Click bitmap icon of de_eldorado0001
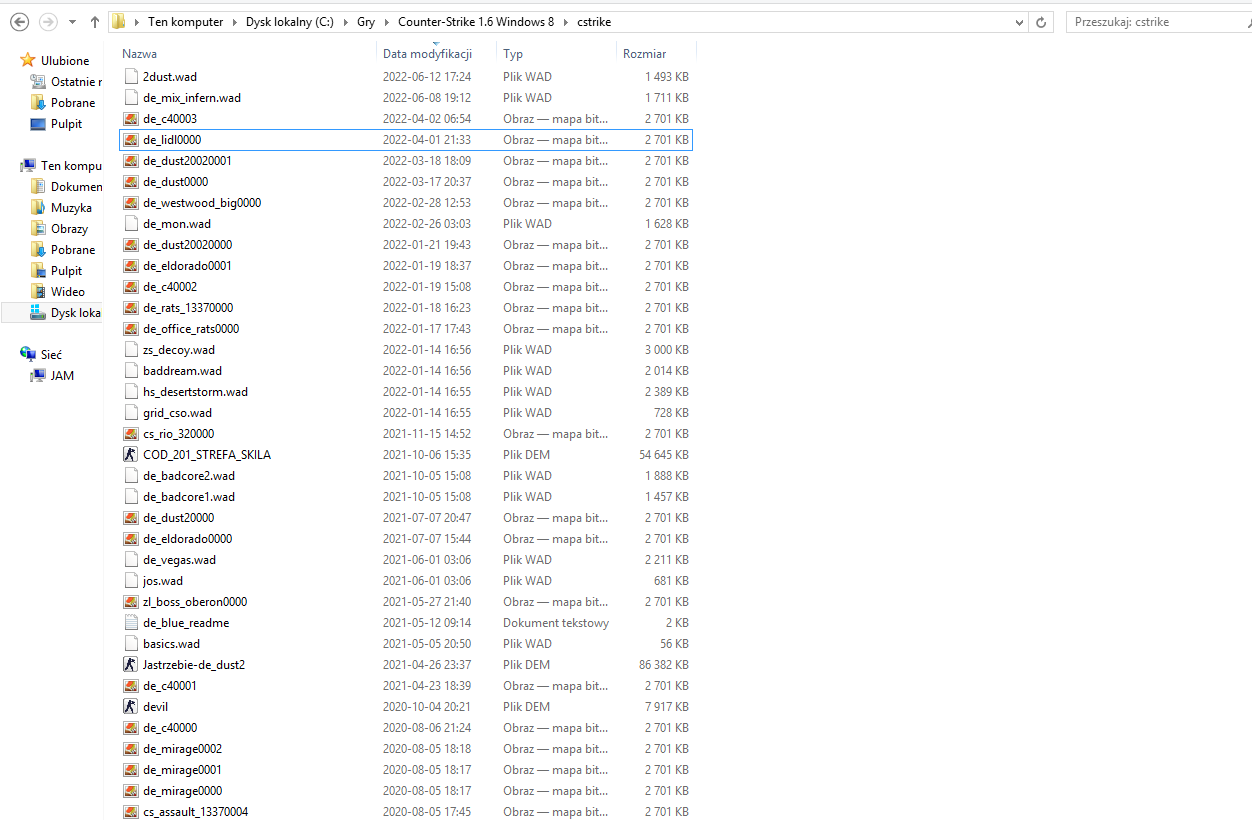The width and height of the screenshot is (1252, 820). coord(130,266)
